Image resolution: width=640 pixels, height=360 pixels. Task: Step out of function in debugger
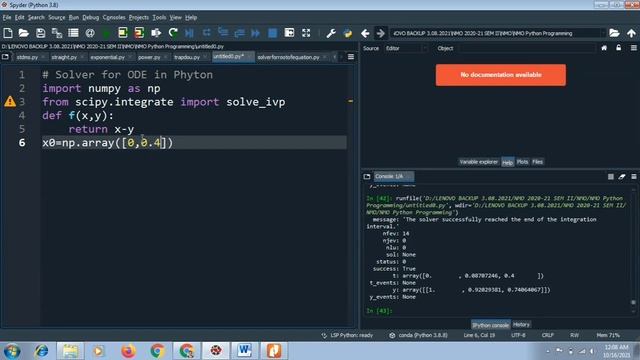[x=240, y=33]
